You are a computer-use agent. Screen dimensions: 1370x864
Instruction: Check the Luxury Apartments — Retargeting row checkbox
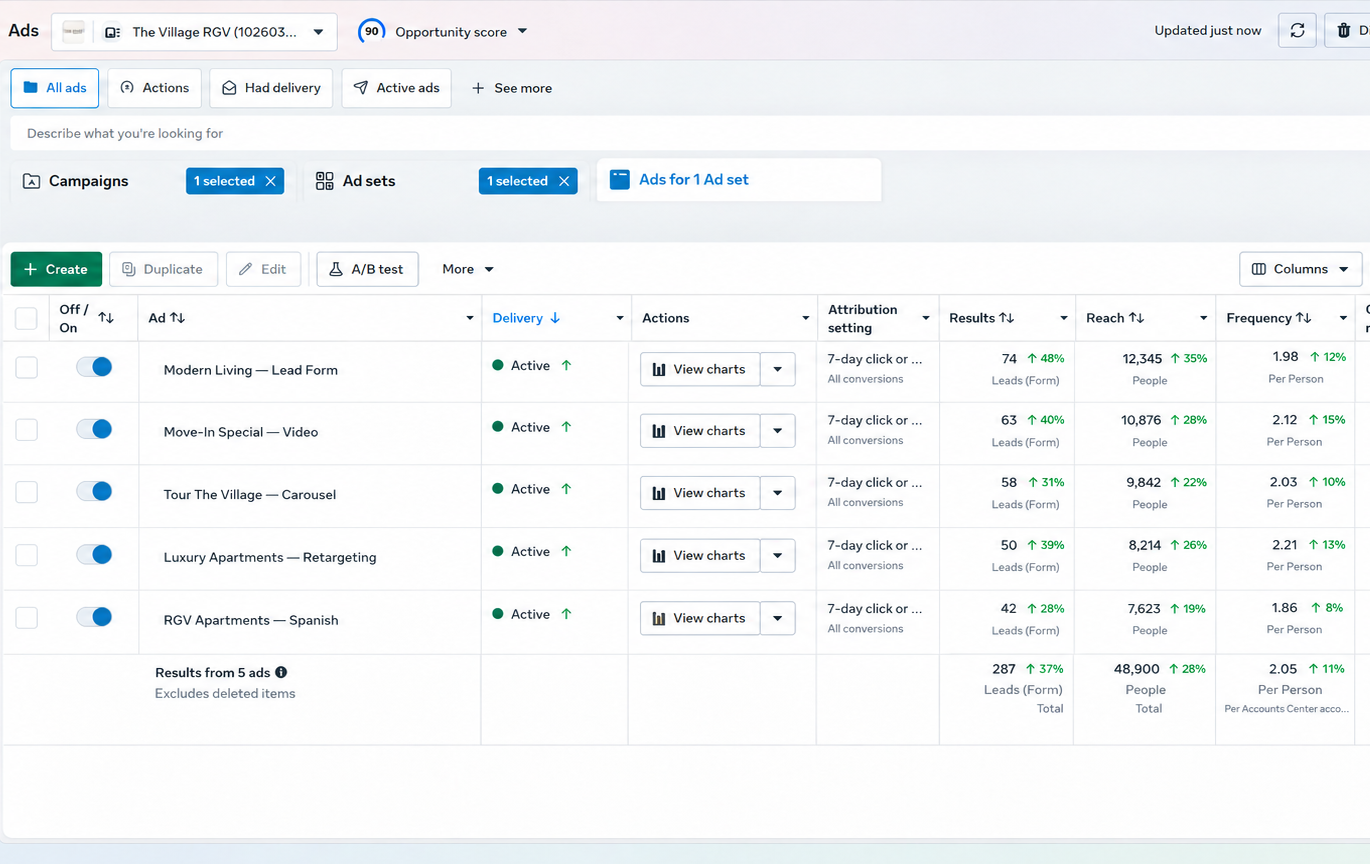pos(26,555)
